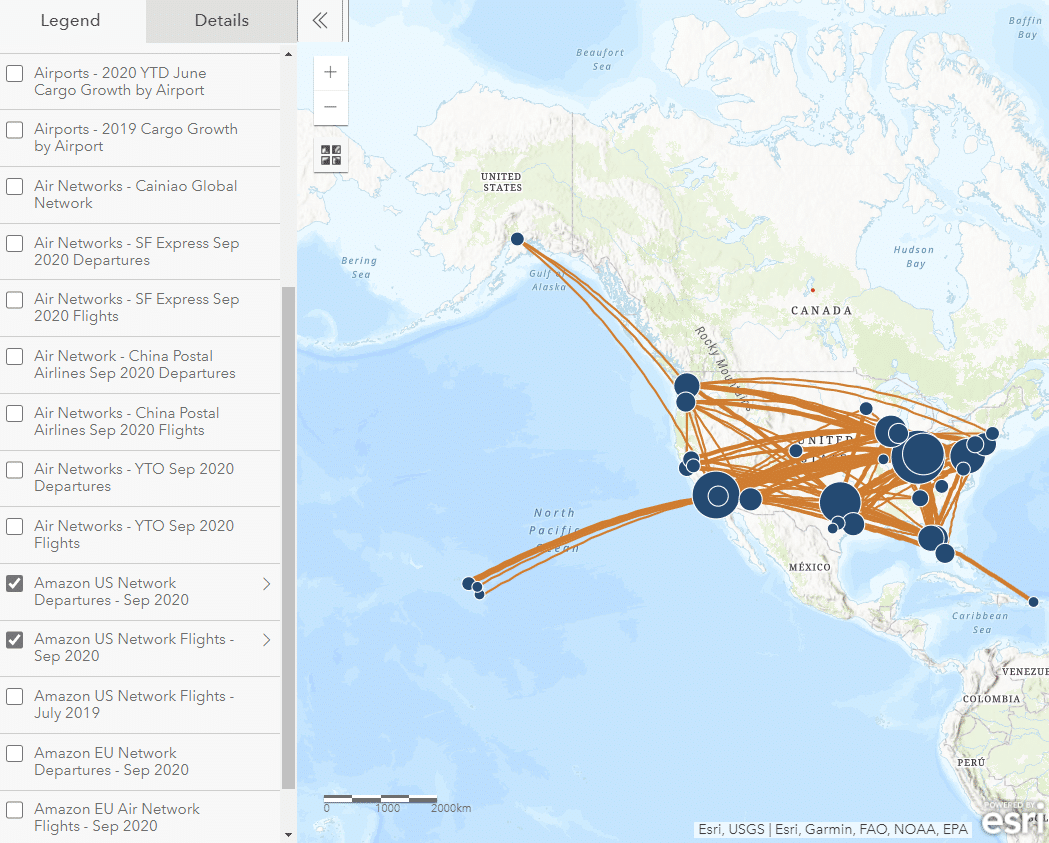Image resolution: width=1049 pixels, height=843 pixels.
Task: Click 'Air Networks - Cainiao Global Network' label
Action: [136, 195]
